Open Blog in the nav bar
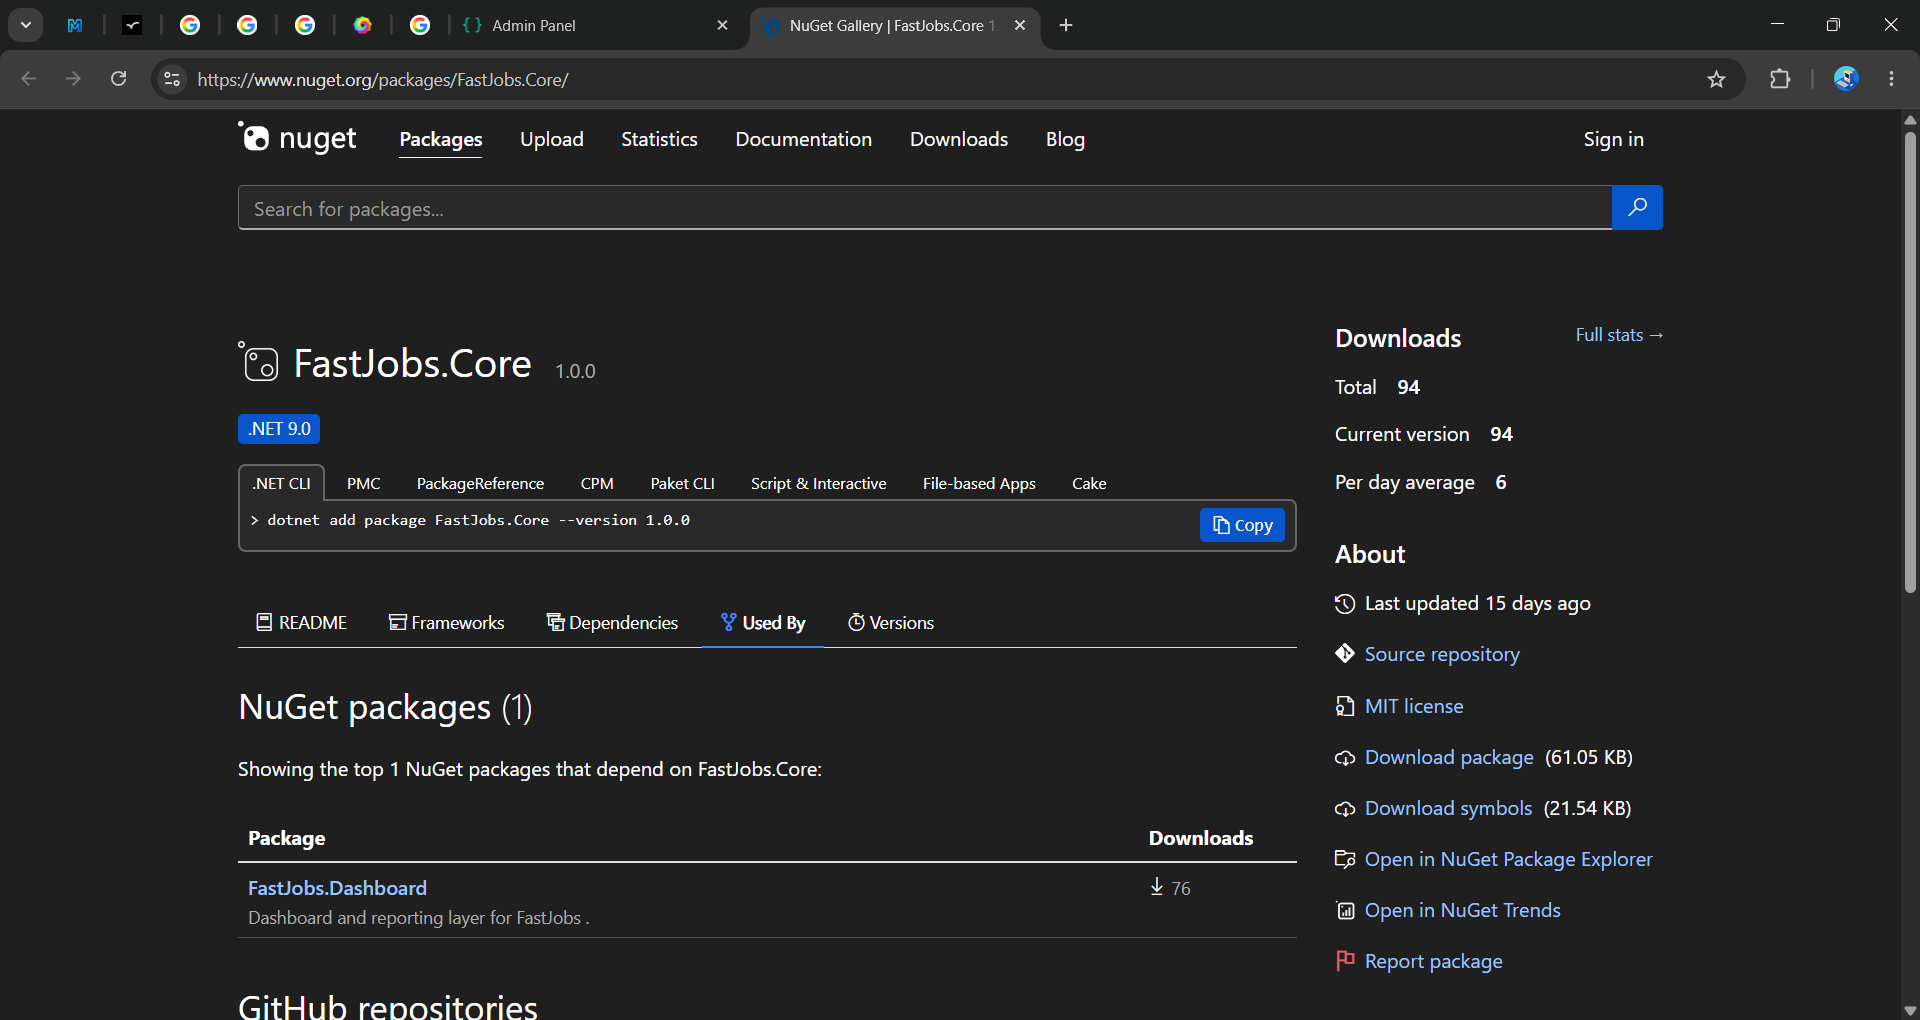This screenshot has height=1020, width=1920. tap(1065, 139)
